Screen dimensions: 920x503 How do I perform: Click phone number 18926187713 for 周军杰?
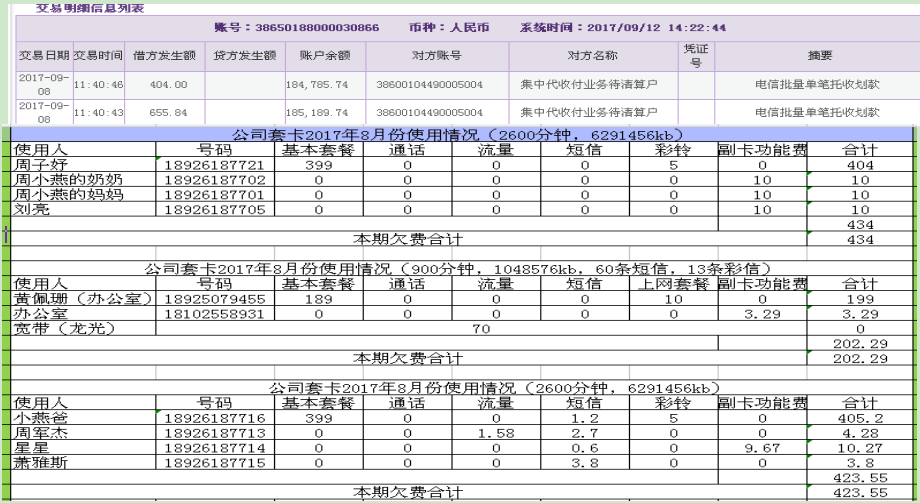(x=214, y=433)
